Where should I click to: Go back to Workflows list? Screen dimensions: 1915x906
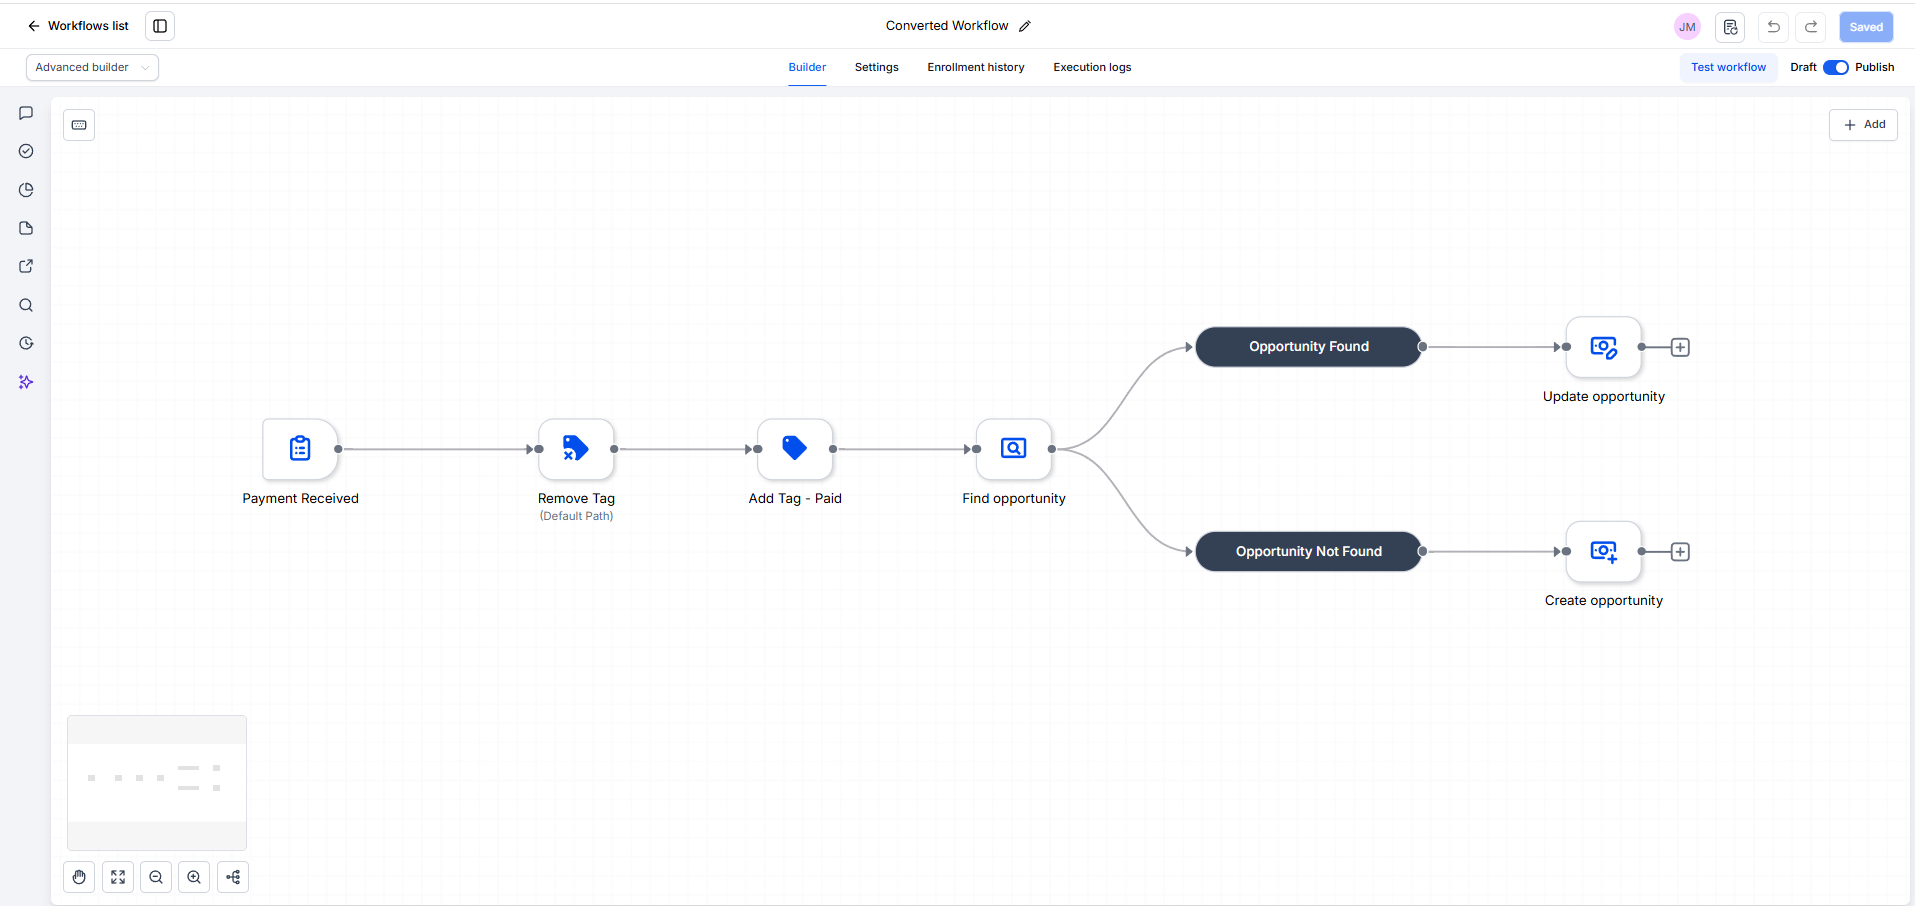(x=78, y=26)
